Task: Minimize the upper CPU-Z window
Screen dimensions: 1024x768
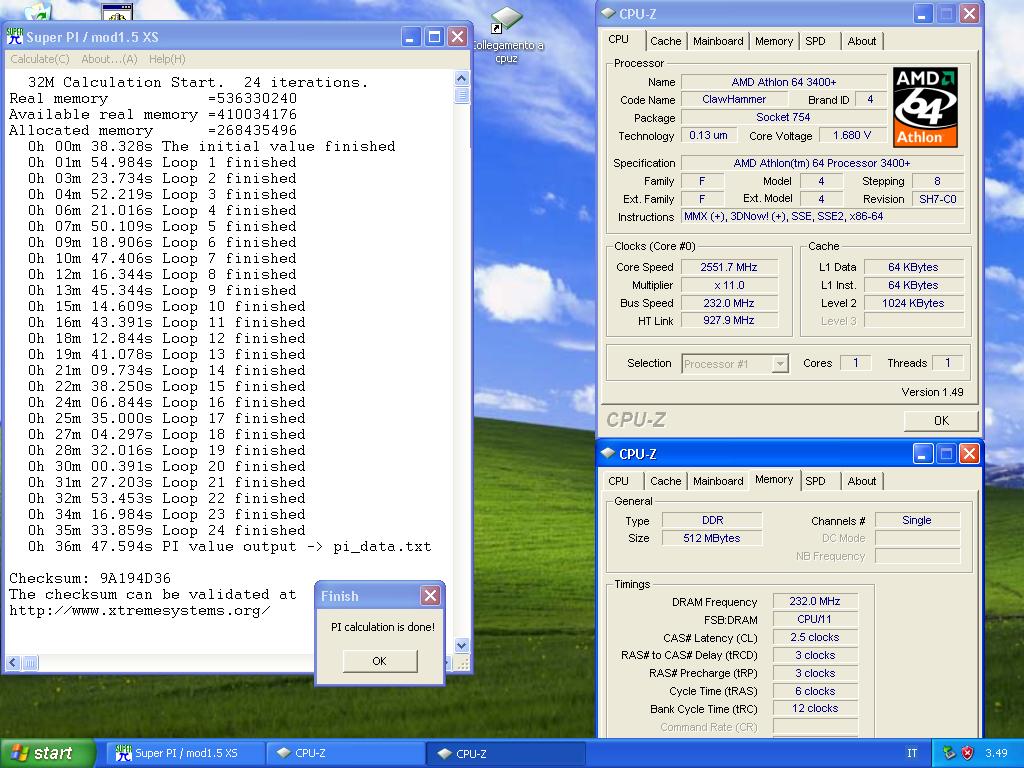Action: point(922,14)
